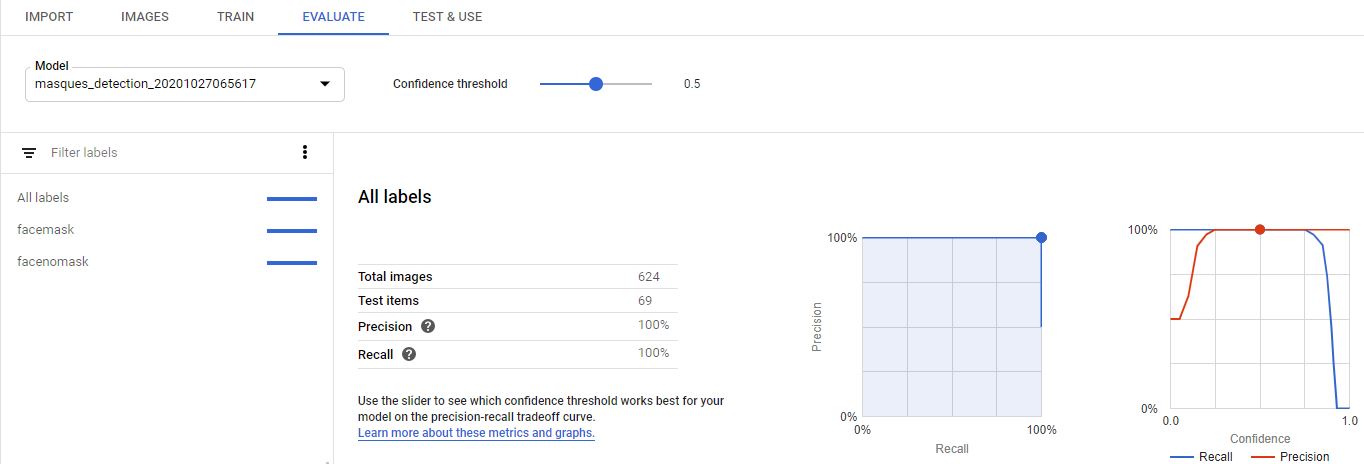Select All labels in the label list
This screenshot has width=1364, height=464.
[x=43, y=198]
